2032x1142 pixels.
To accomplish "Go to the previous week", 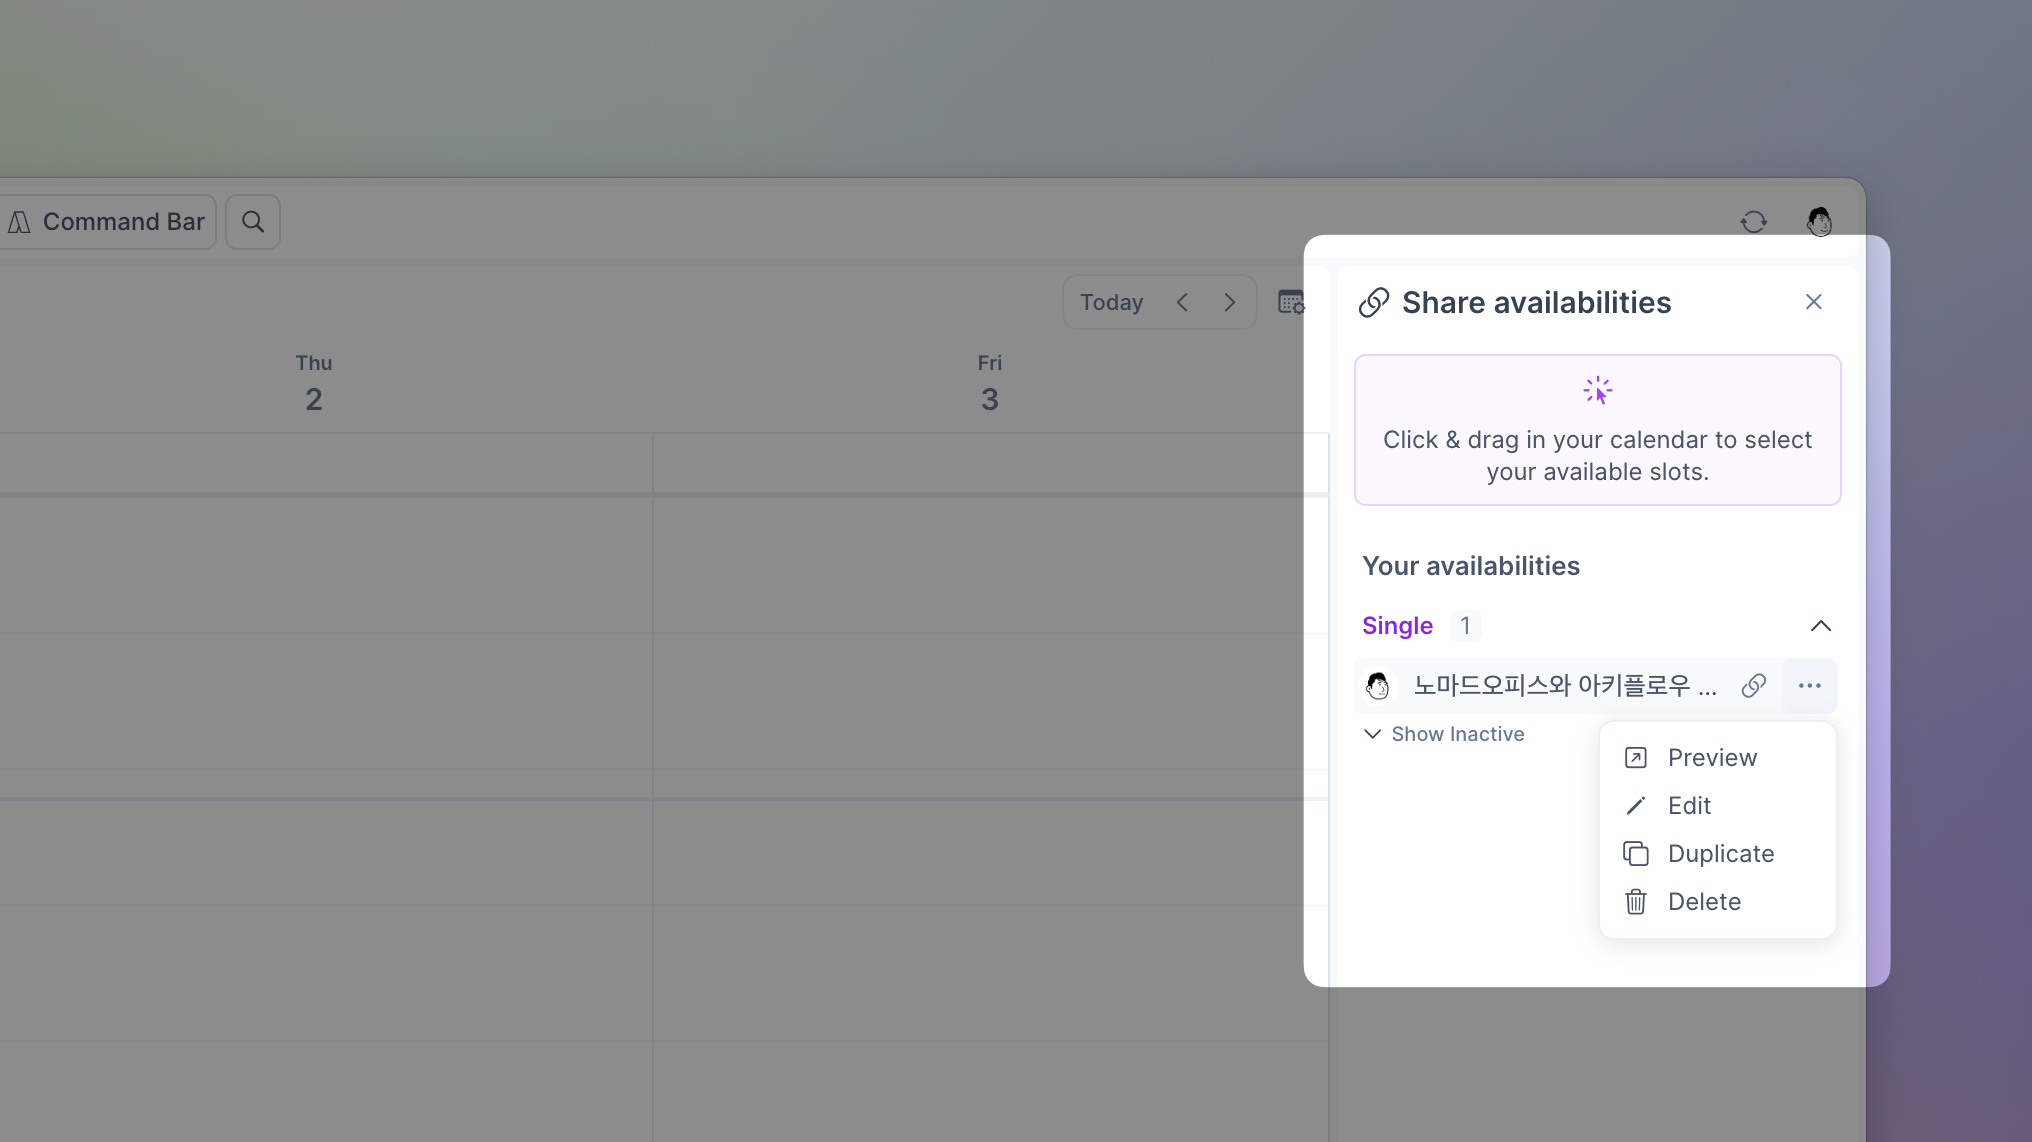I will [1182, 302].
